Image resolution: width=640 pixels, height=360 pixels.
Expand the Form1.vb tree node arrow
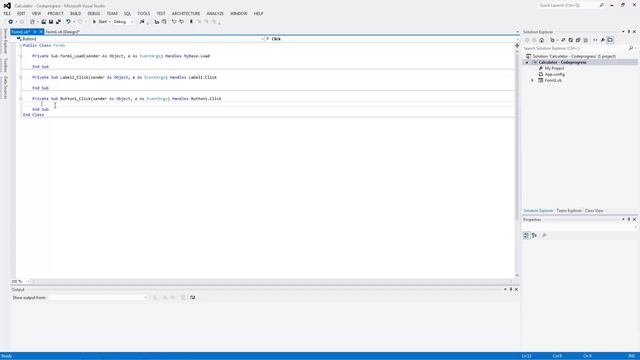click(x=532, y=80)
